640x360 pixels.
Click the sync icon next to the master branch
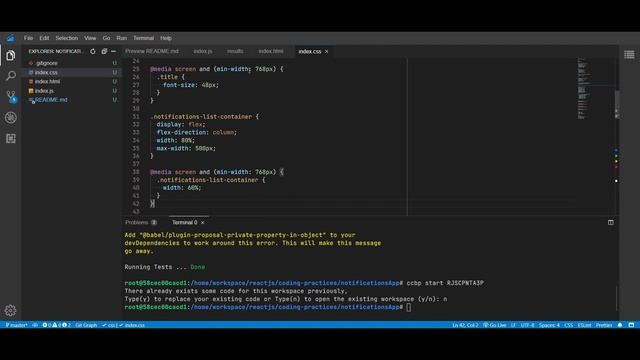point(35,325)
